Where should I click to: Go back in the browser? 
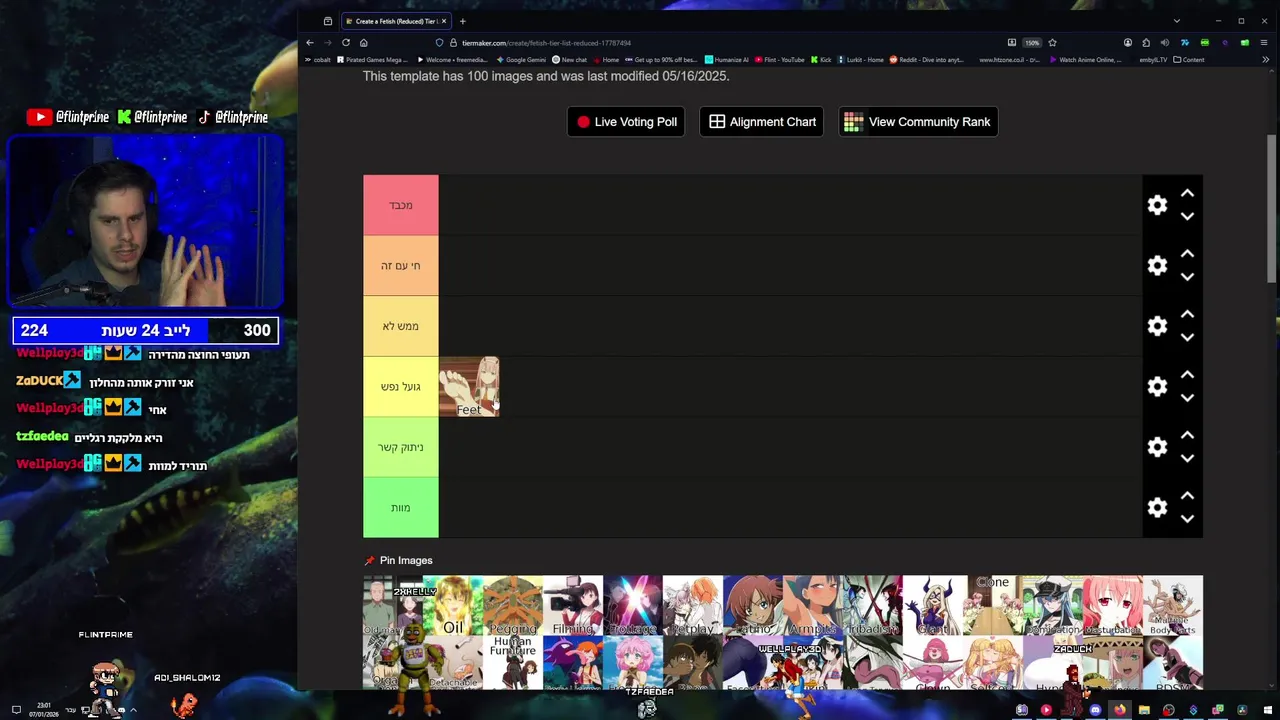point(310,43)
